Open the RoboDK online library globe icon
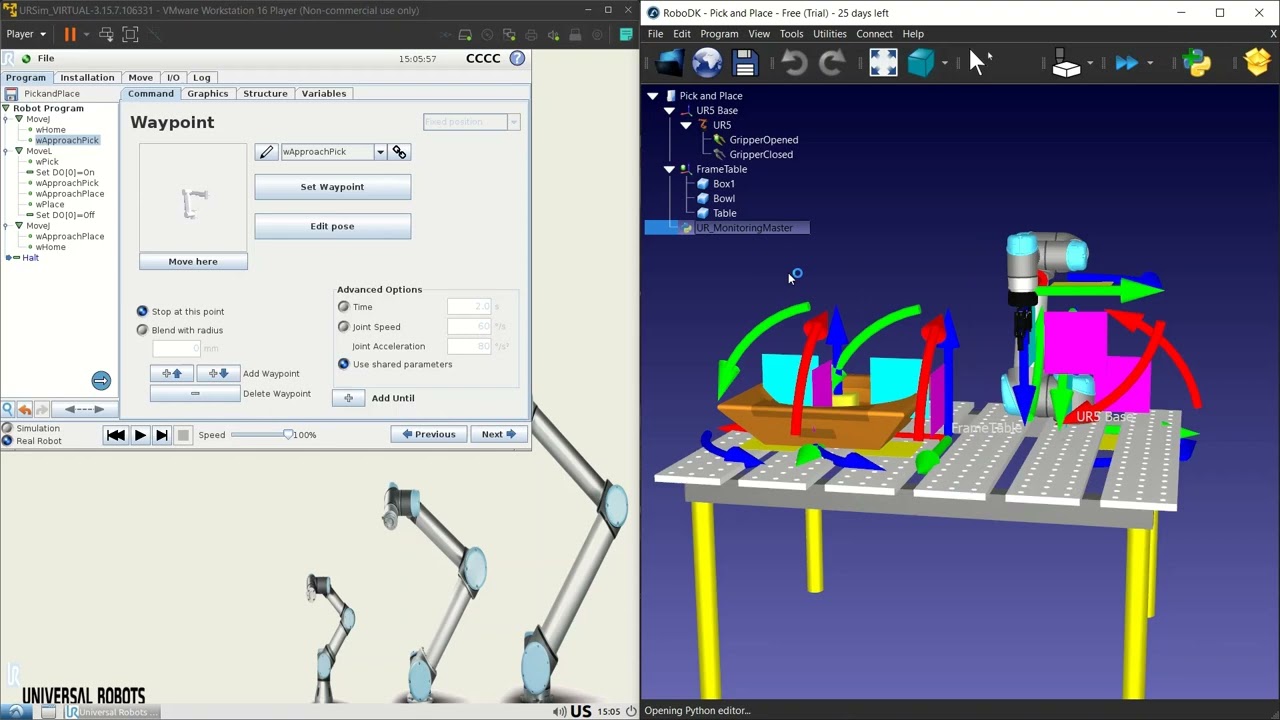 [x=707, y=63]
